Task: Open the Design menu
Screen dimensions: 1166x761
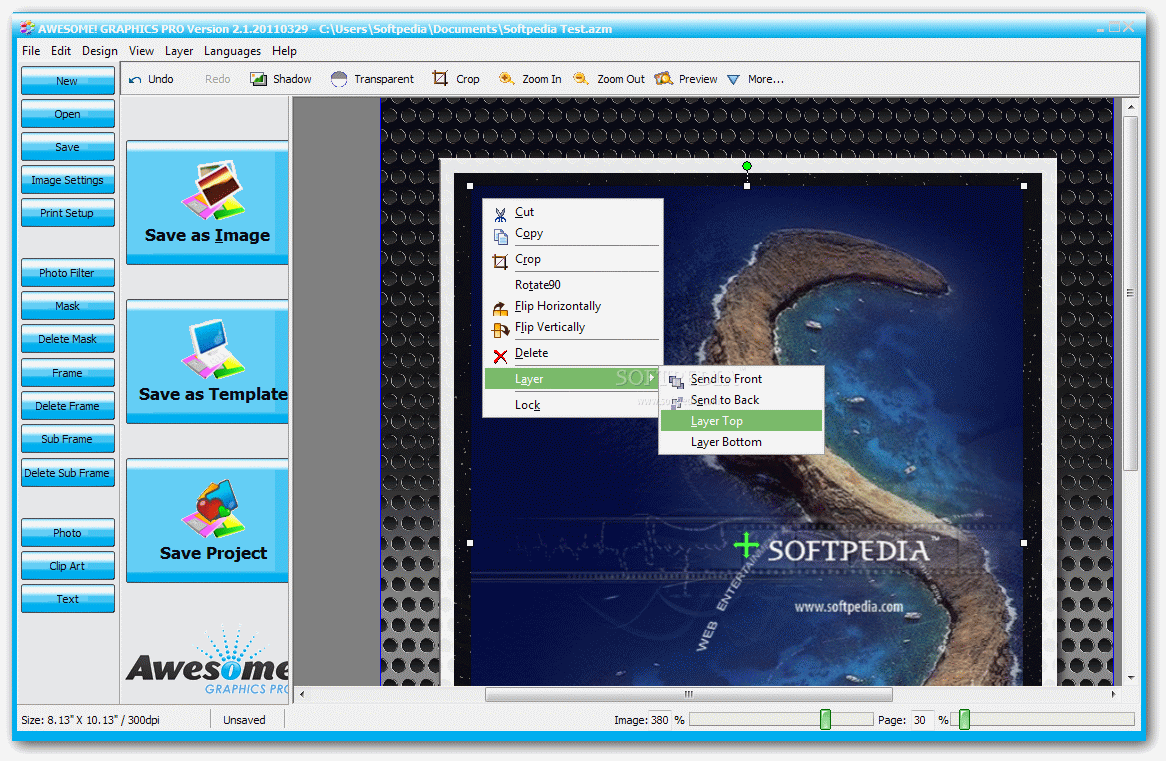Action: point(100,51)
